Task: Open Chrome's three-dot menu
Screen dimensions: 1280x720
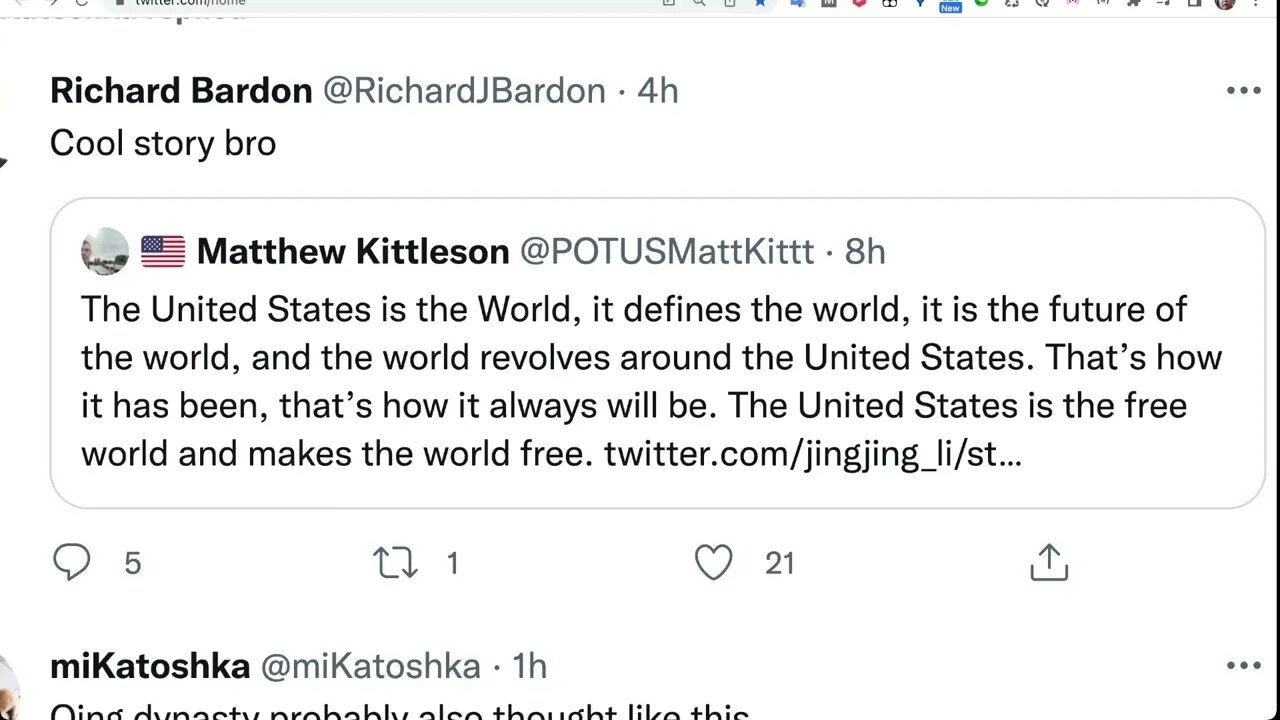Action: click(1255, 3)
